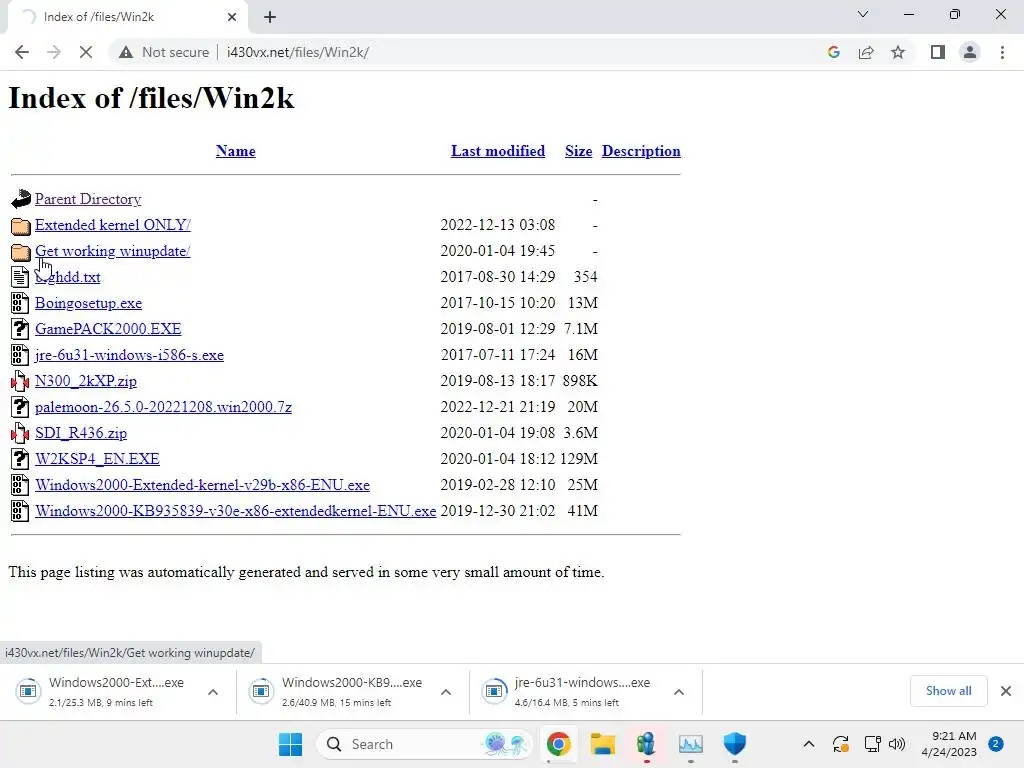Open the Chrome three-dot menu
The image size is (1024, 768).
point(1002,52)
